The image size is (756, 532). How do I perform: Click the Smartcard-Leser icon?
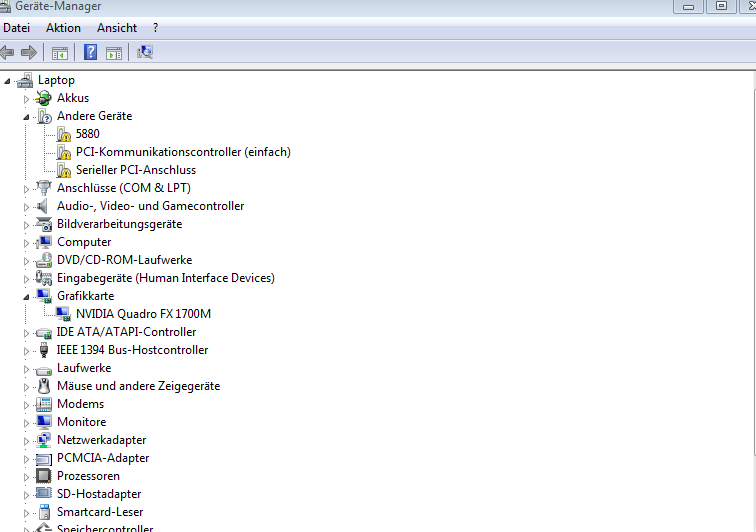[44, 512]
